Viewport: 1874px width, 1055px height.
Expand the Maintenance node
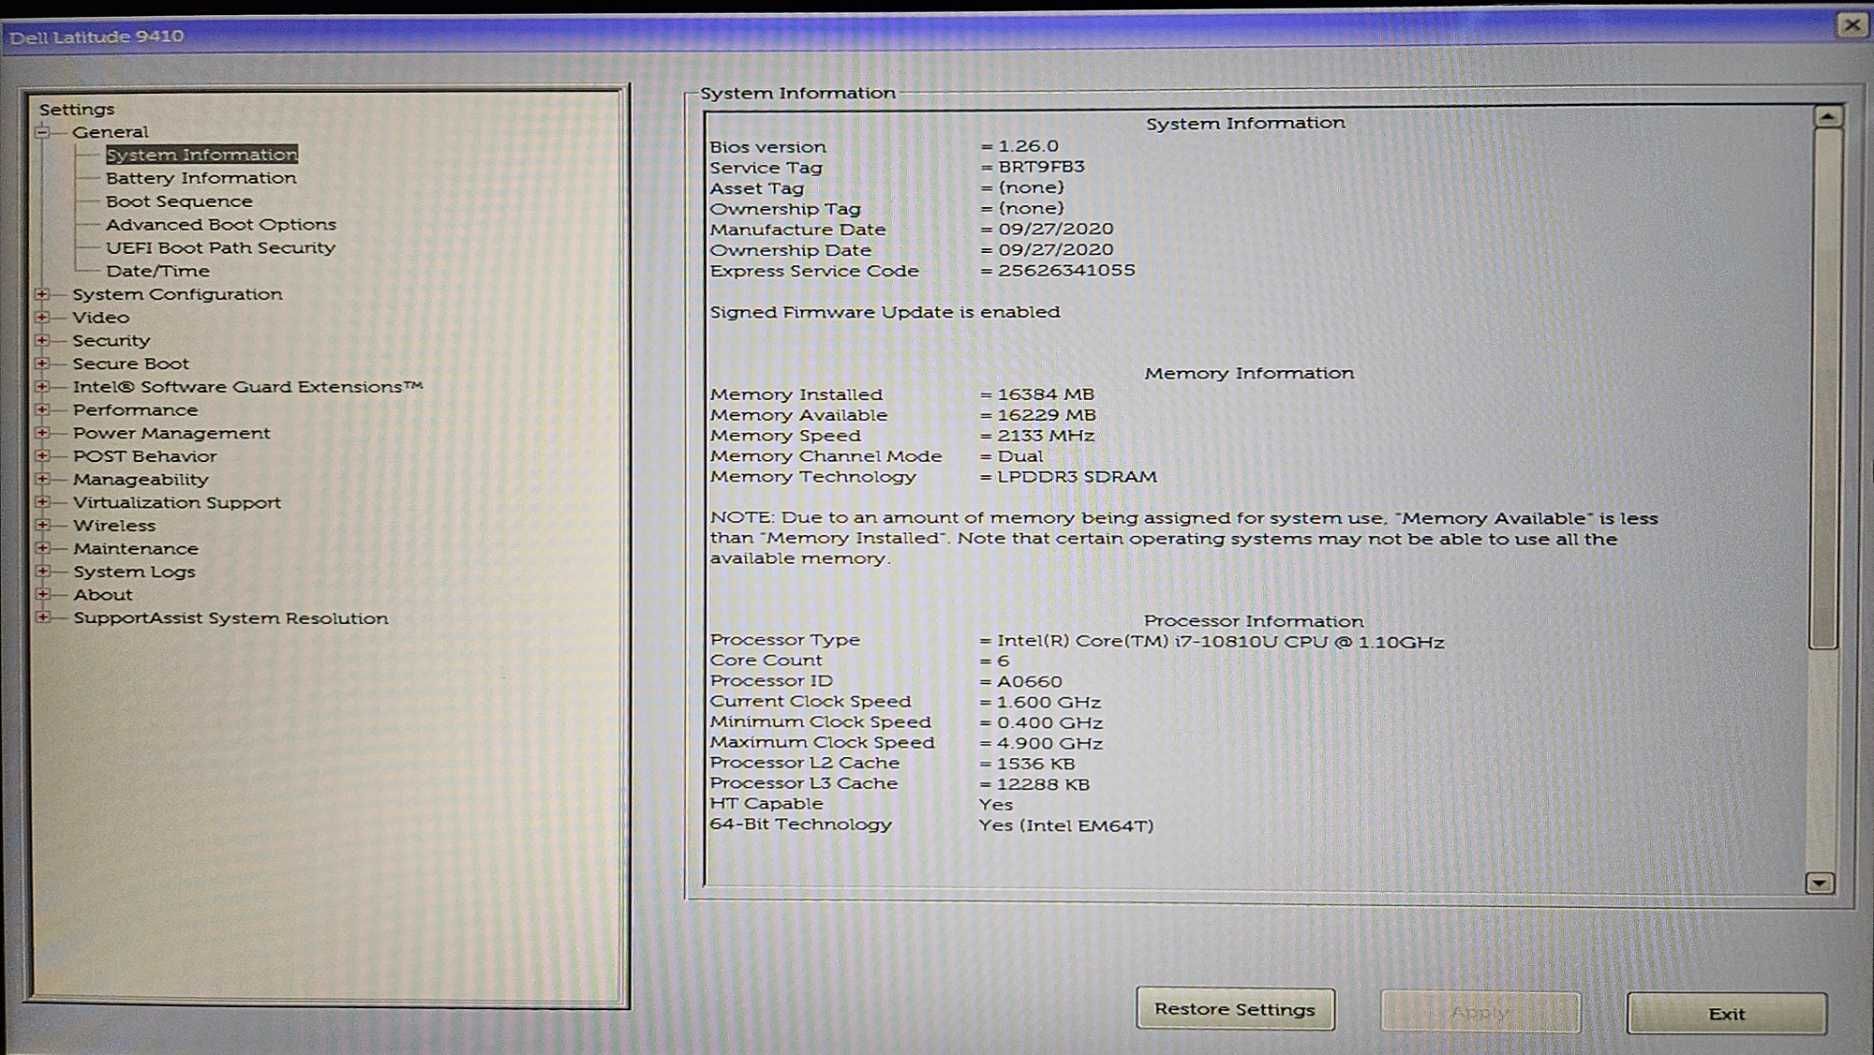click(x=43, y=548)
